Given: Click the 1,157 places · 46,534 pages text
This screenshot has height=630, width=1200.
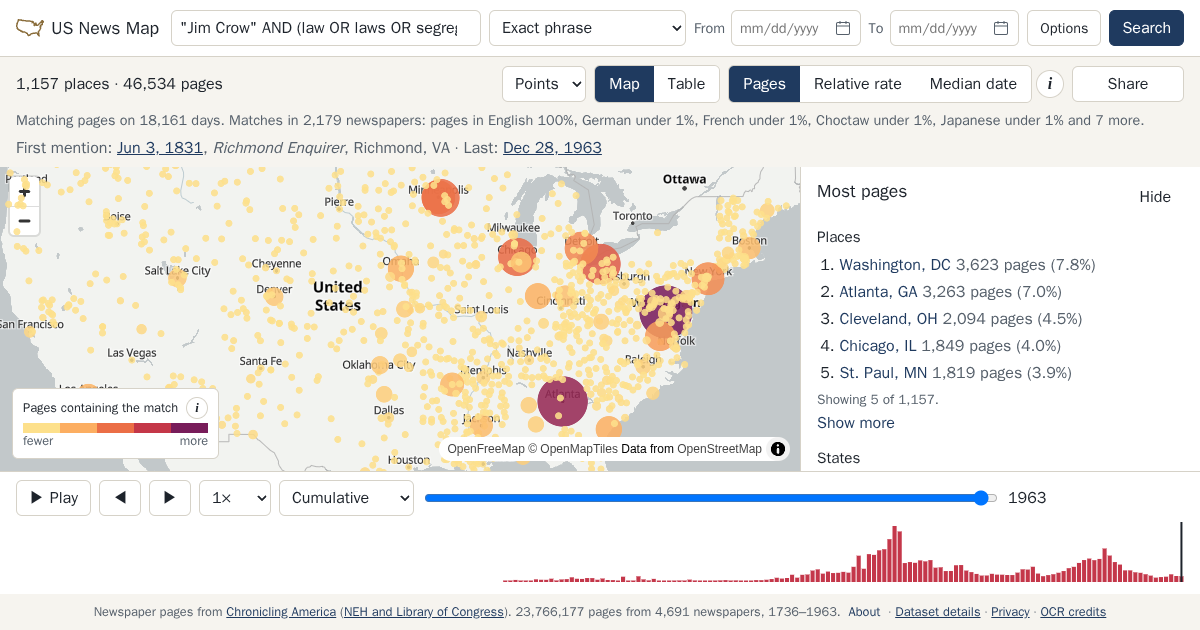Looking at the screenshot, I should point(119,84).
